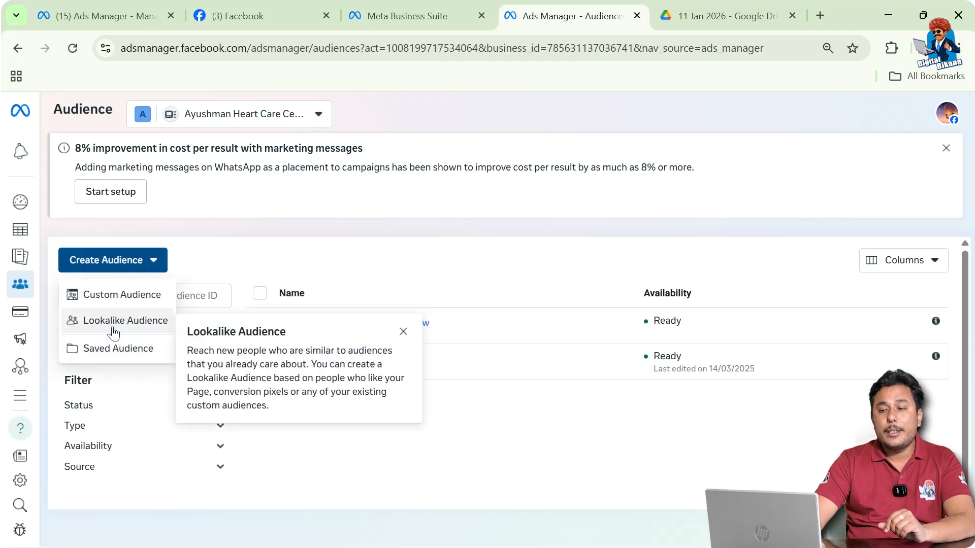The image size is (975, 548).
Task: Open Advertising settings megaphone icon
Action: (20, 338)
